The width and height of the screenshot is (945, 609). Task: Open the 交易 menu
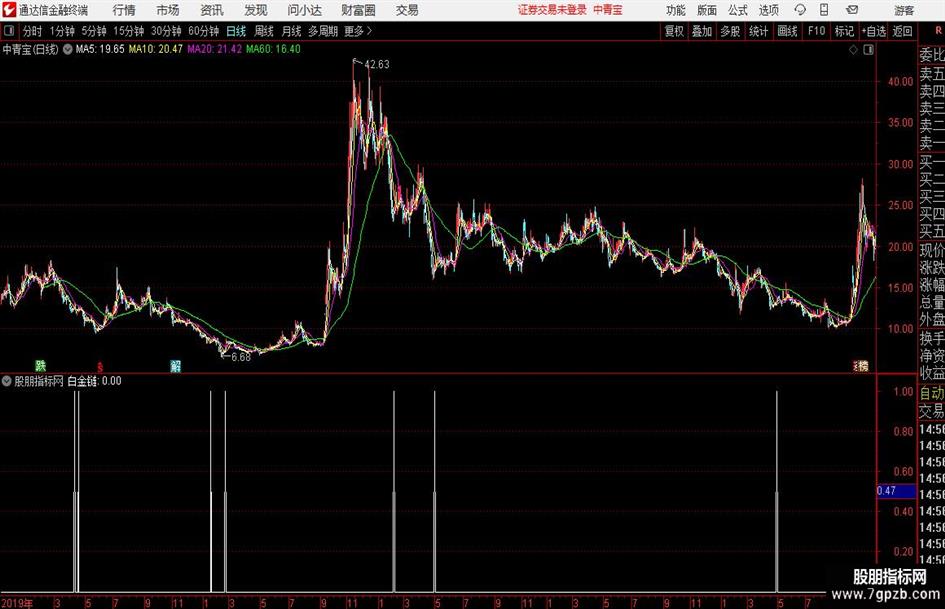click(x=407, y=10)
